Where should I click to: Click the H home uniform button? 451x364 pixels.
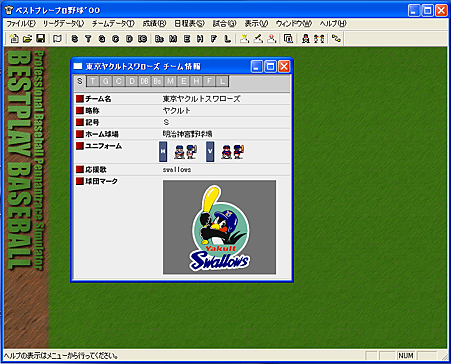tap(163, 151)
